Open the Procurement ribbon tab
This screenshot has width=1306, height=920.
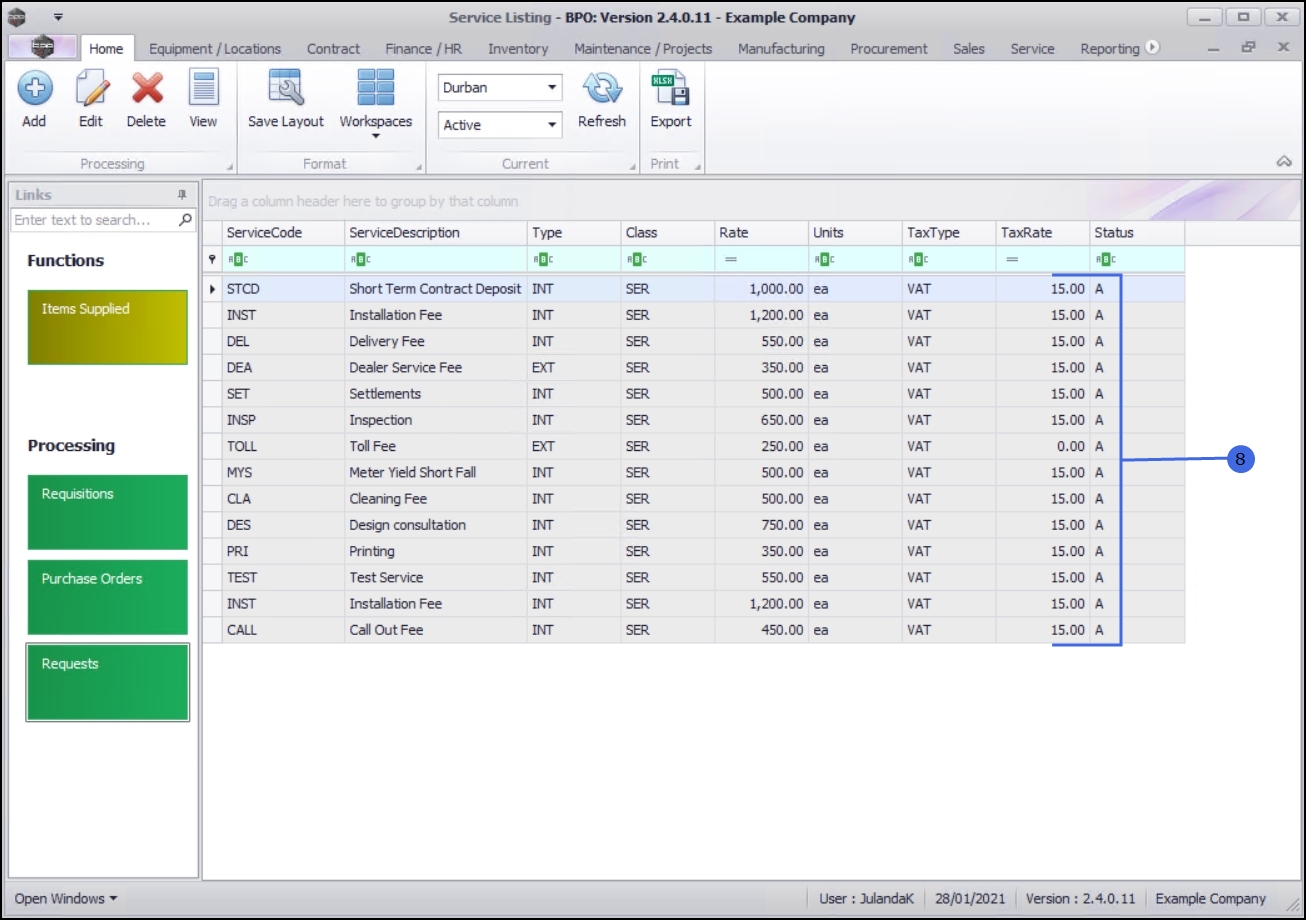pos(888,48)
